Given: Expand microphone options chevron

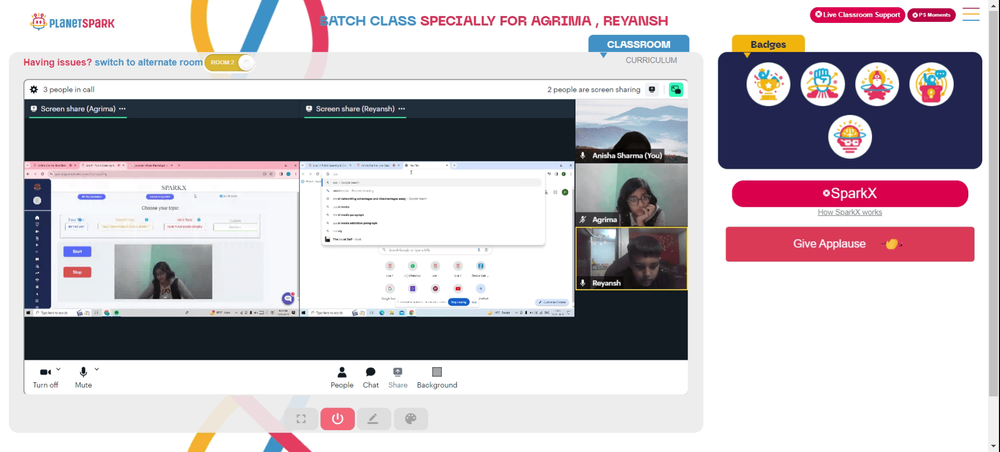Looking at the screenshot, I should click(97, 369).
